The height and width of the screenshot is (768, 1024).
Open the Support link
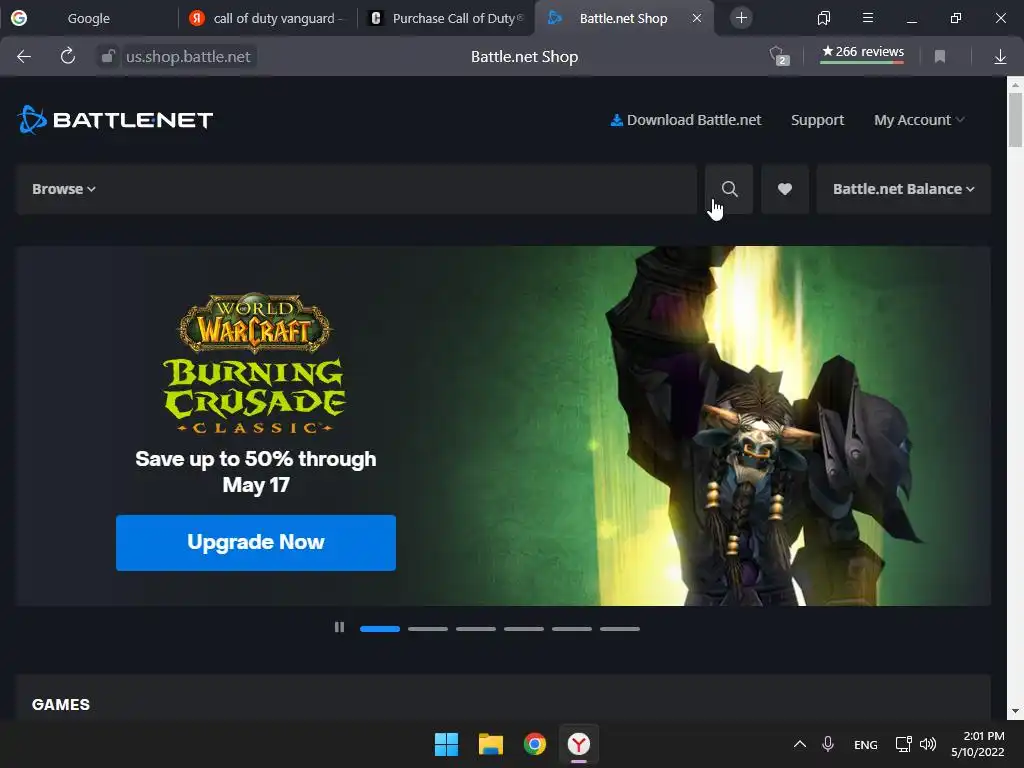(818, 120)
